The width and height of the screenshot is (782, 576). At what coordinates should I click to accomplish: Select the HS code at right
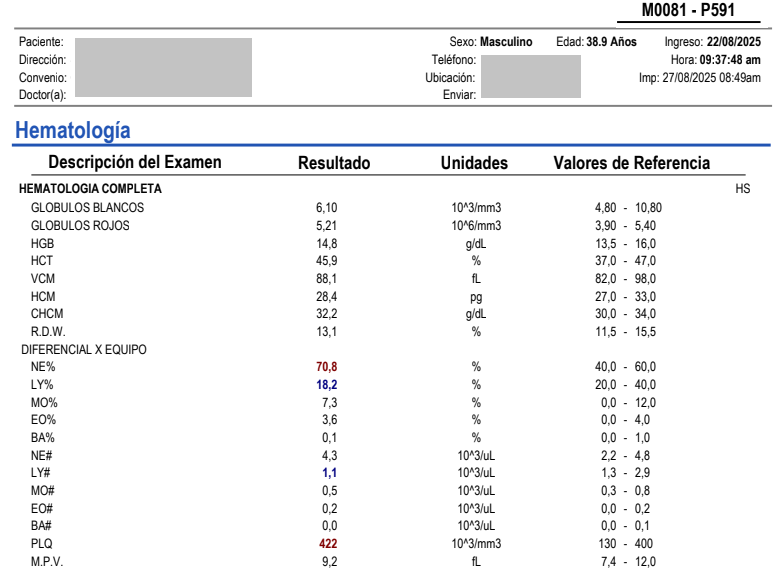click(742, 189)
